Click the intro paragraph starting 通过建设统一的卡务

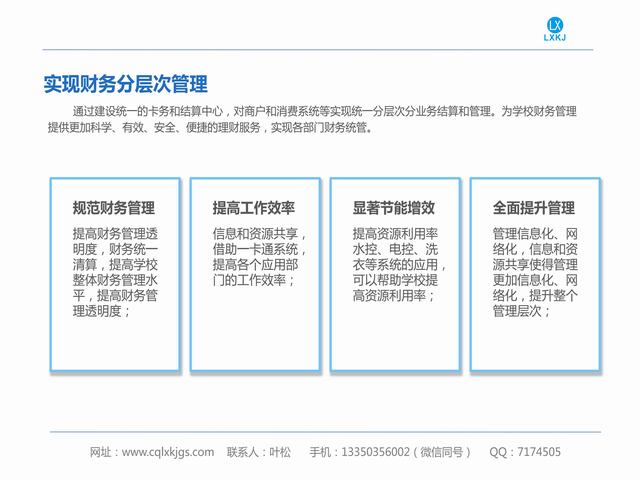coord(312,119)
